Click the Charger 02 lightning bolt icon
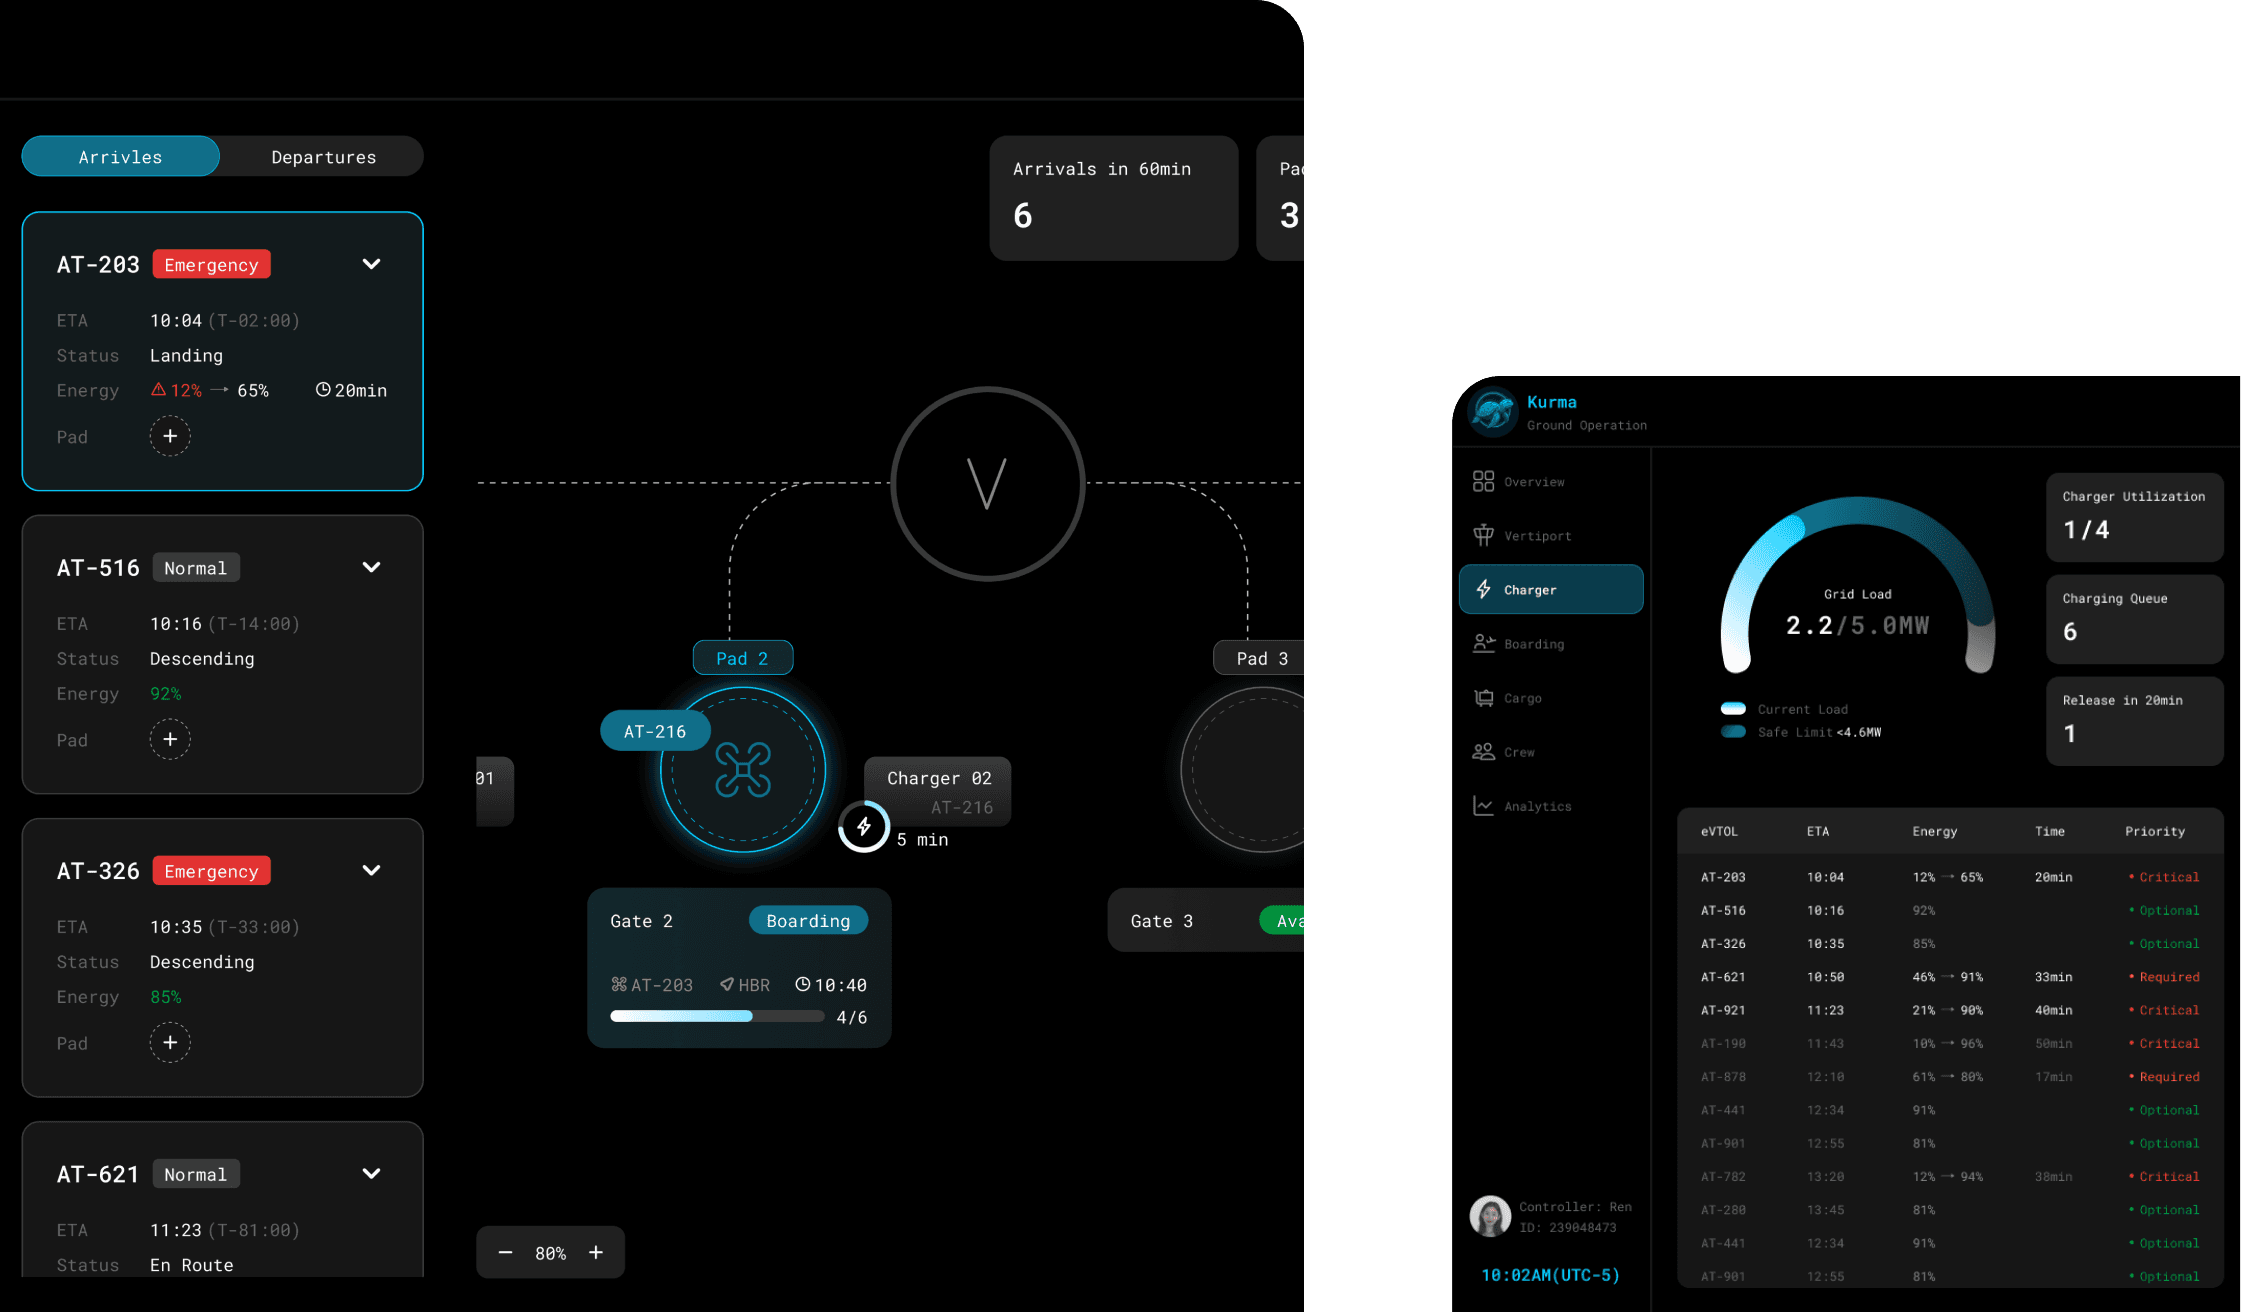2241x1312 pixels. click(x=864, y=826)
